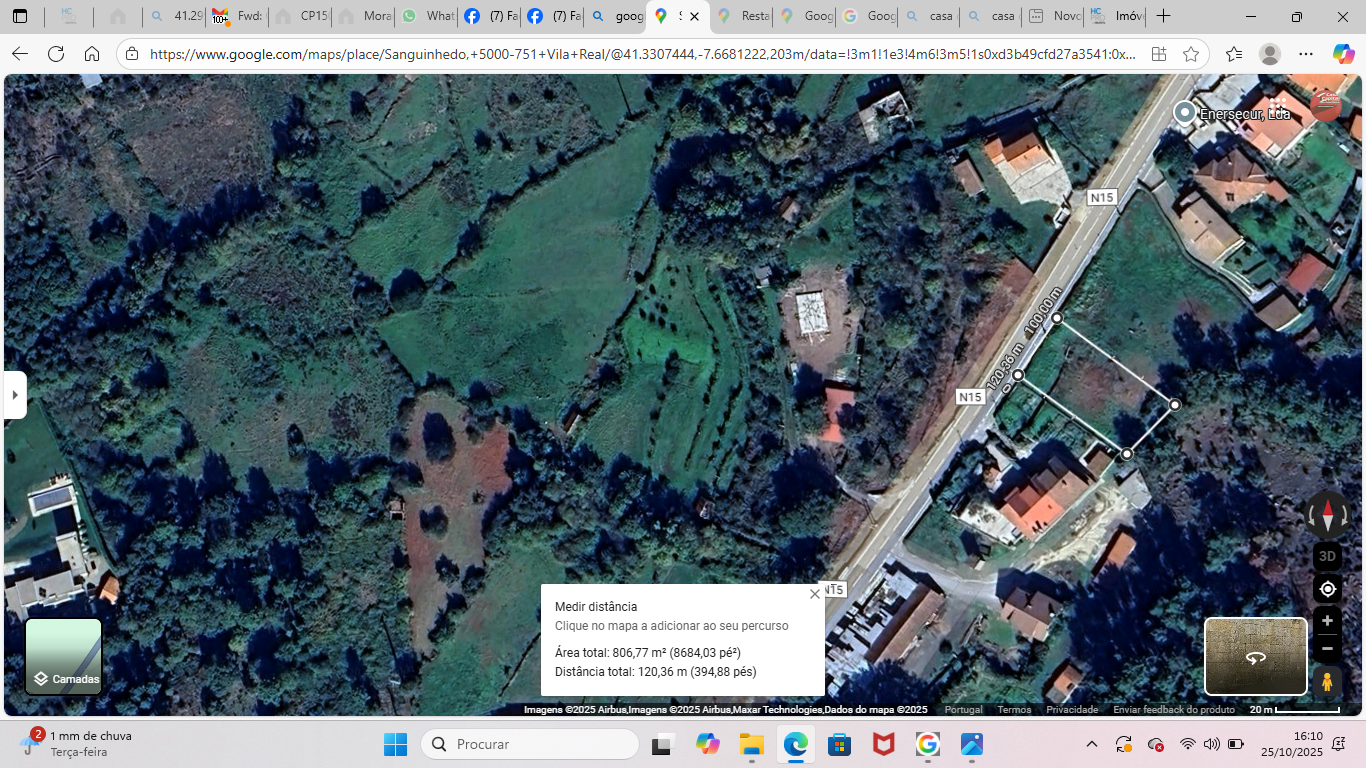Show hidden system tray icons chevron
Screen dimensions: 1366x768
(x=1092, y=744)
